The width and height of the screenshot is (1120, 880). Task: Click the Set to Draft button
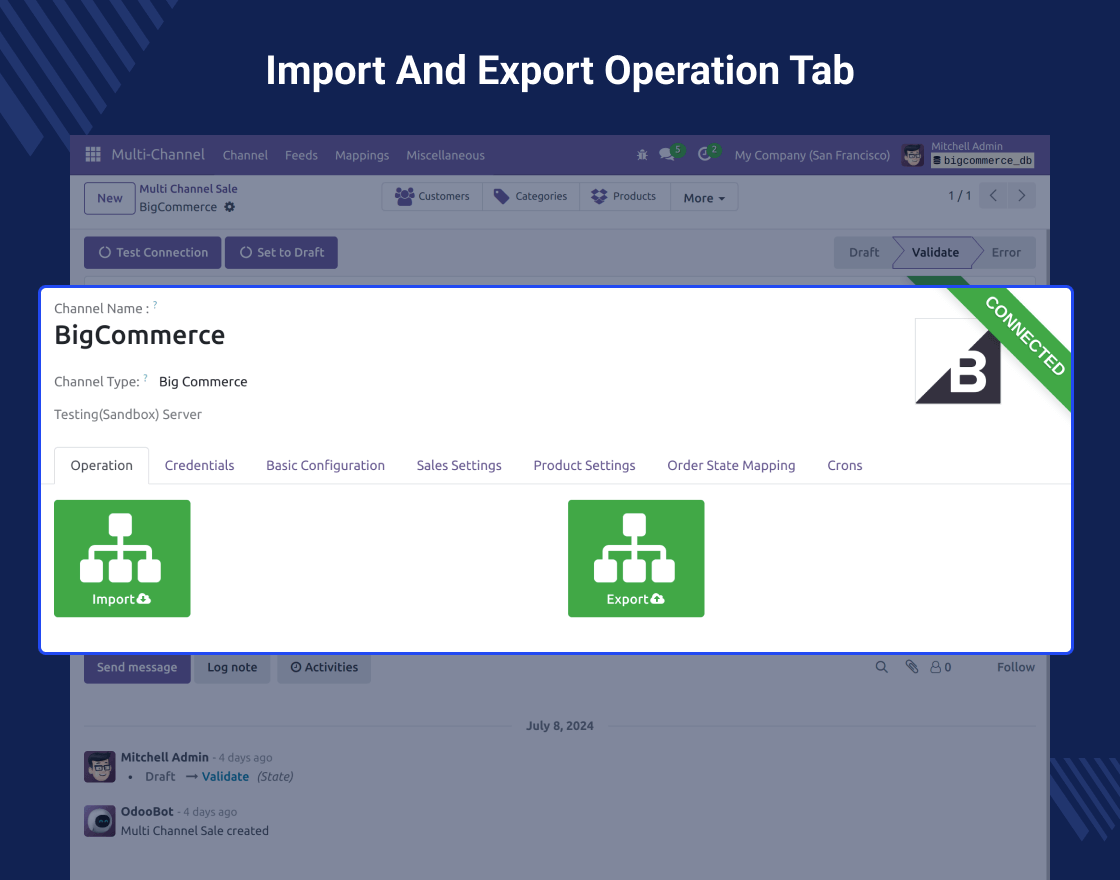coord(281,253)
